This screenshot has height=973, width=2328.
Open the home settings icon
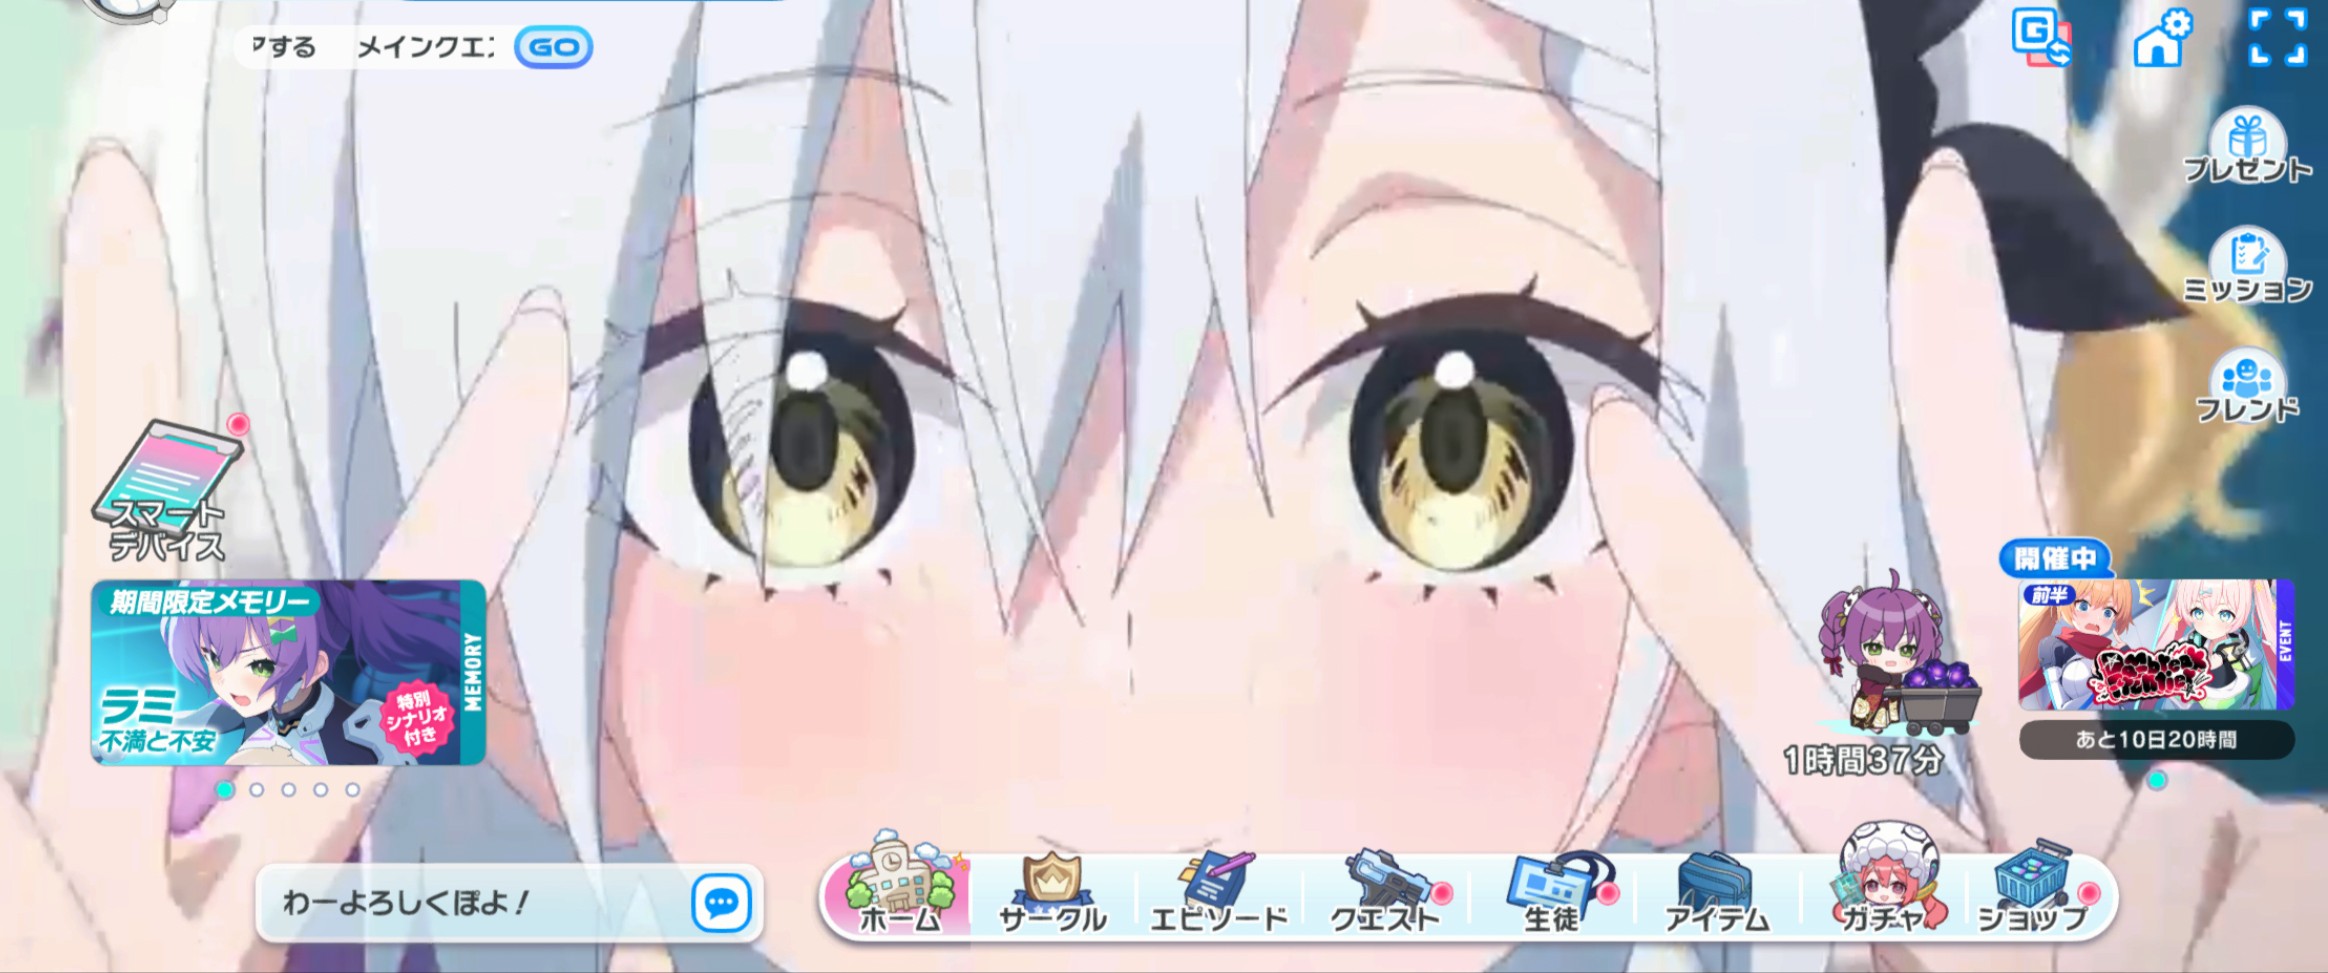click(2160, 38)
